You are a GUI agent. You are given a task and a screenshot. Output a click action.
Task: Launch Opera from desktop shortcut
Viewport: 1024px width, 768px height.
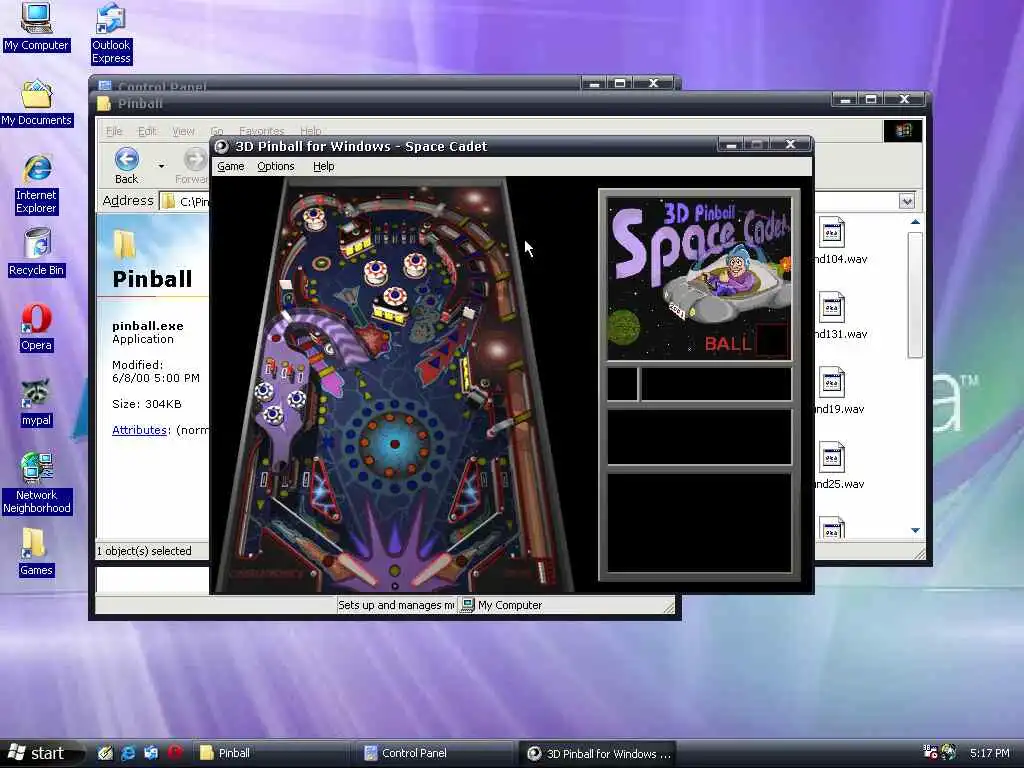(x=36, y=328)
